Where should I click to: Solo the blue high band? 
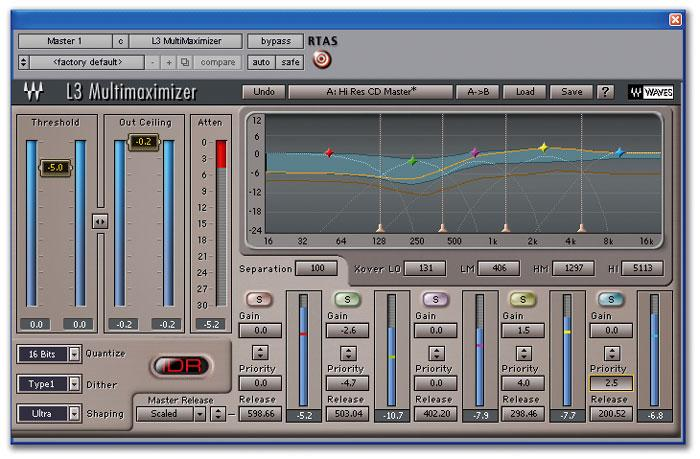coord(611,299)
